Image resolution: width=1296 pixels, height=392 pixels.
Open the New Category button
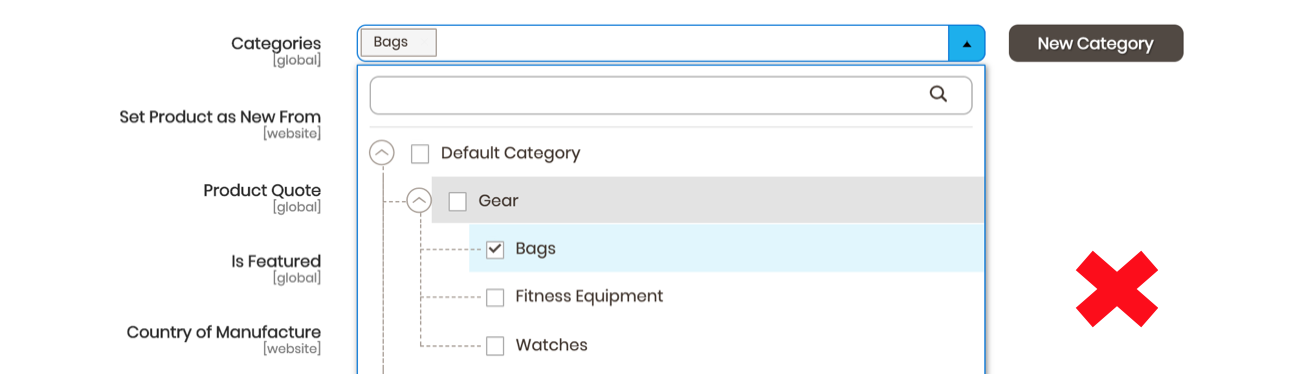click(1095, 44)
